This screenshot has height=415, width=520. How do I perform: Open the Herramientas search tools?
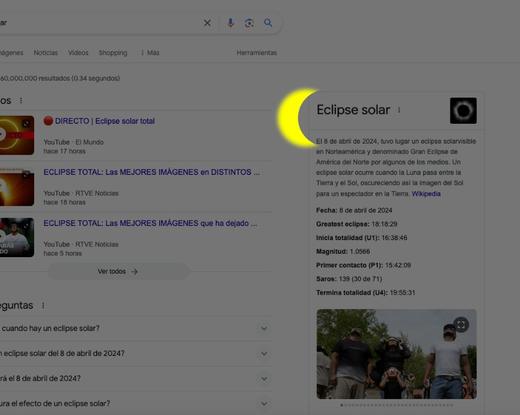click(257, 53)
